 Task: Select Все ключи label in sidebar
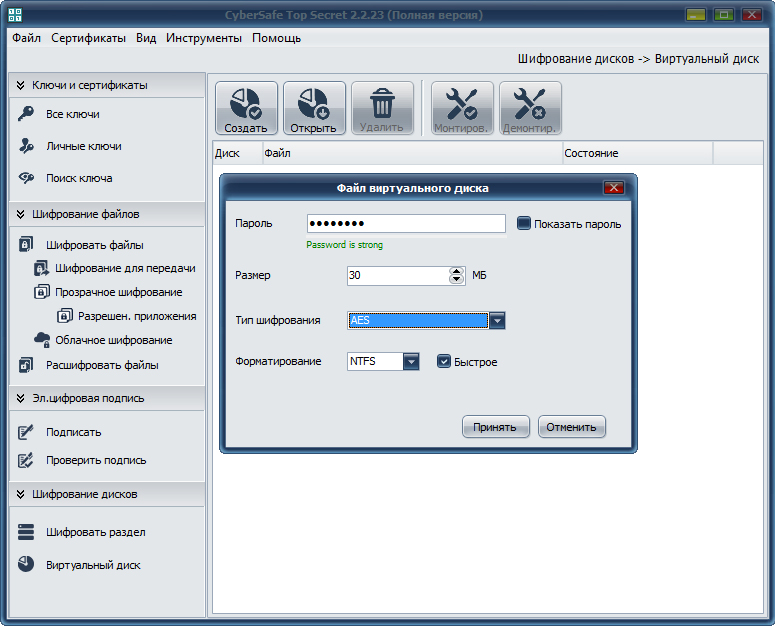tap(73, 114)
